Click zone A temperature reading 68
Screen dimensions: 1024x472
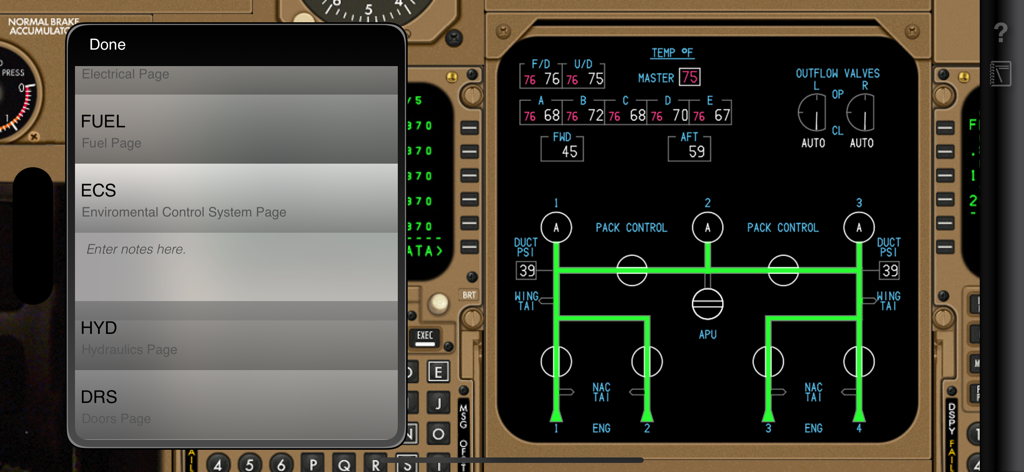552,116
